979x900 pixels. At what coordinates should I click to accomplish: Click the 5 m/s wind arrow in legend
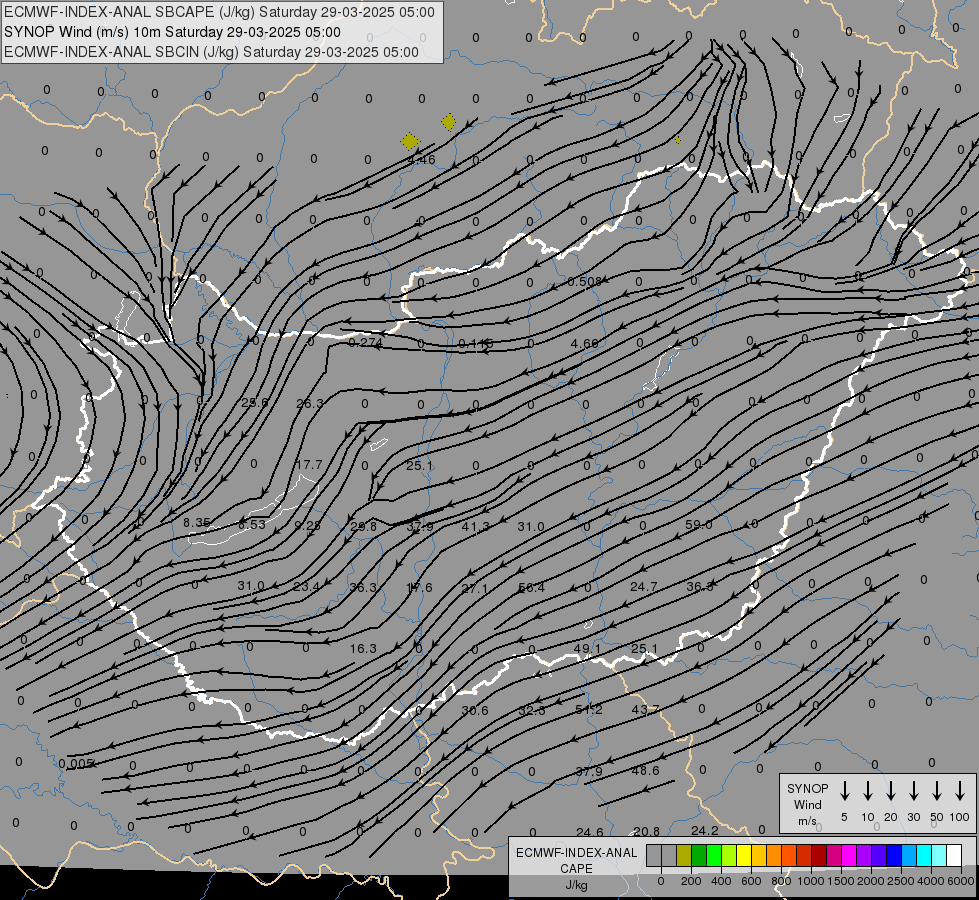point(844,791)
